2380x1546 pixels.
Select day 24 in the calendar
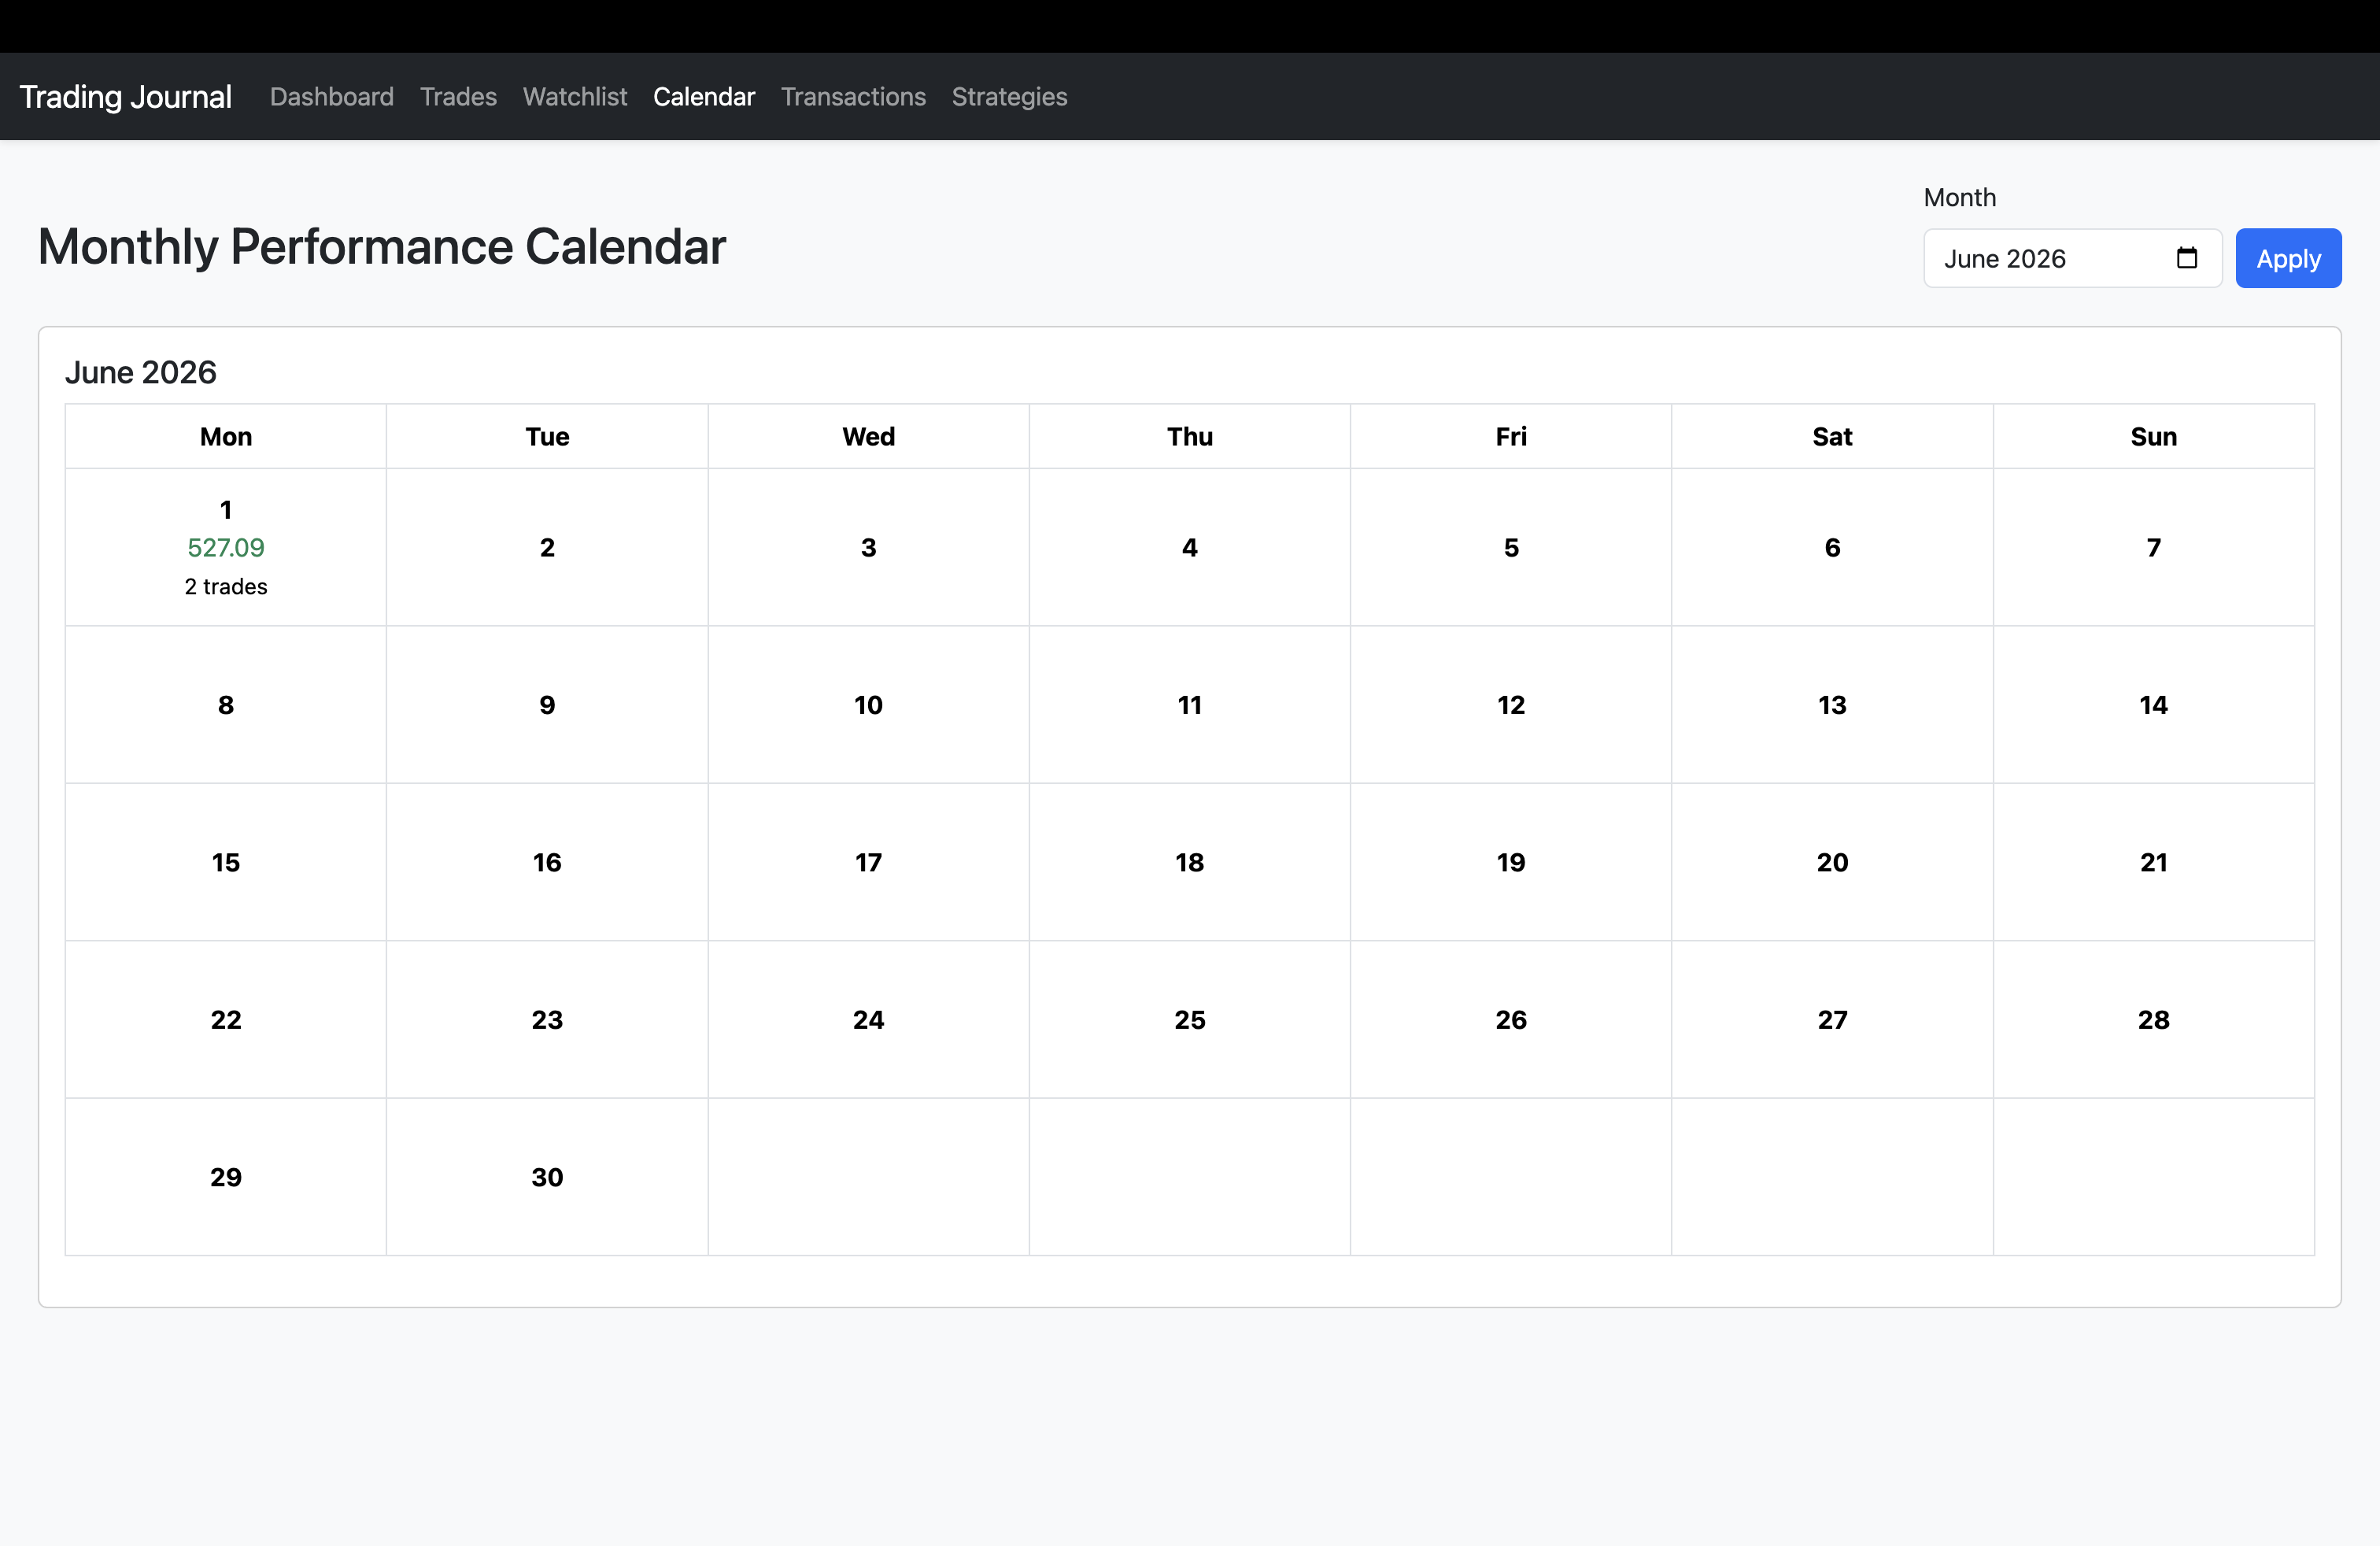[x=868, y=1020]
